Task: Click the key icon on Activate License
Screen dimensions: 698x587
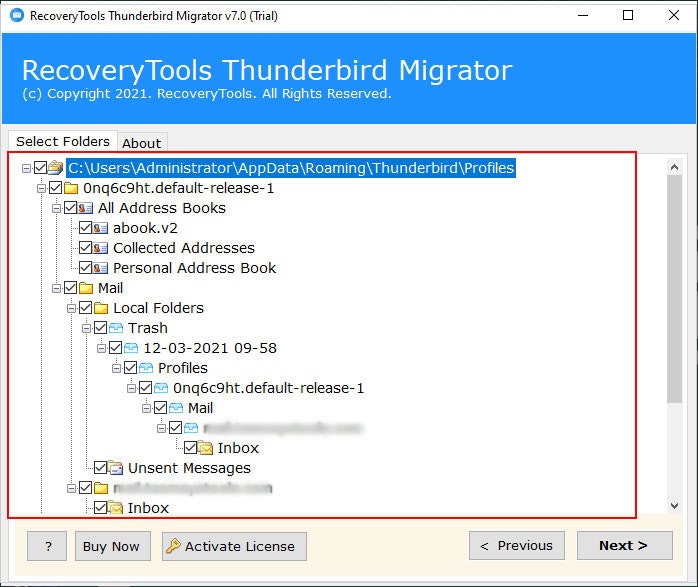Action: tap(173, 546)
